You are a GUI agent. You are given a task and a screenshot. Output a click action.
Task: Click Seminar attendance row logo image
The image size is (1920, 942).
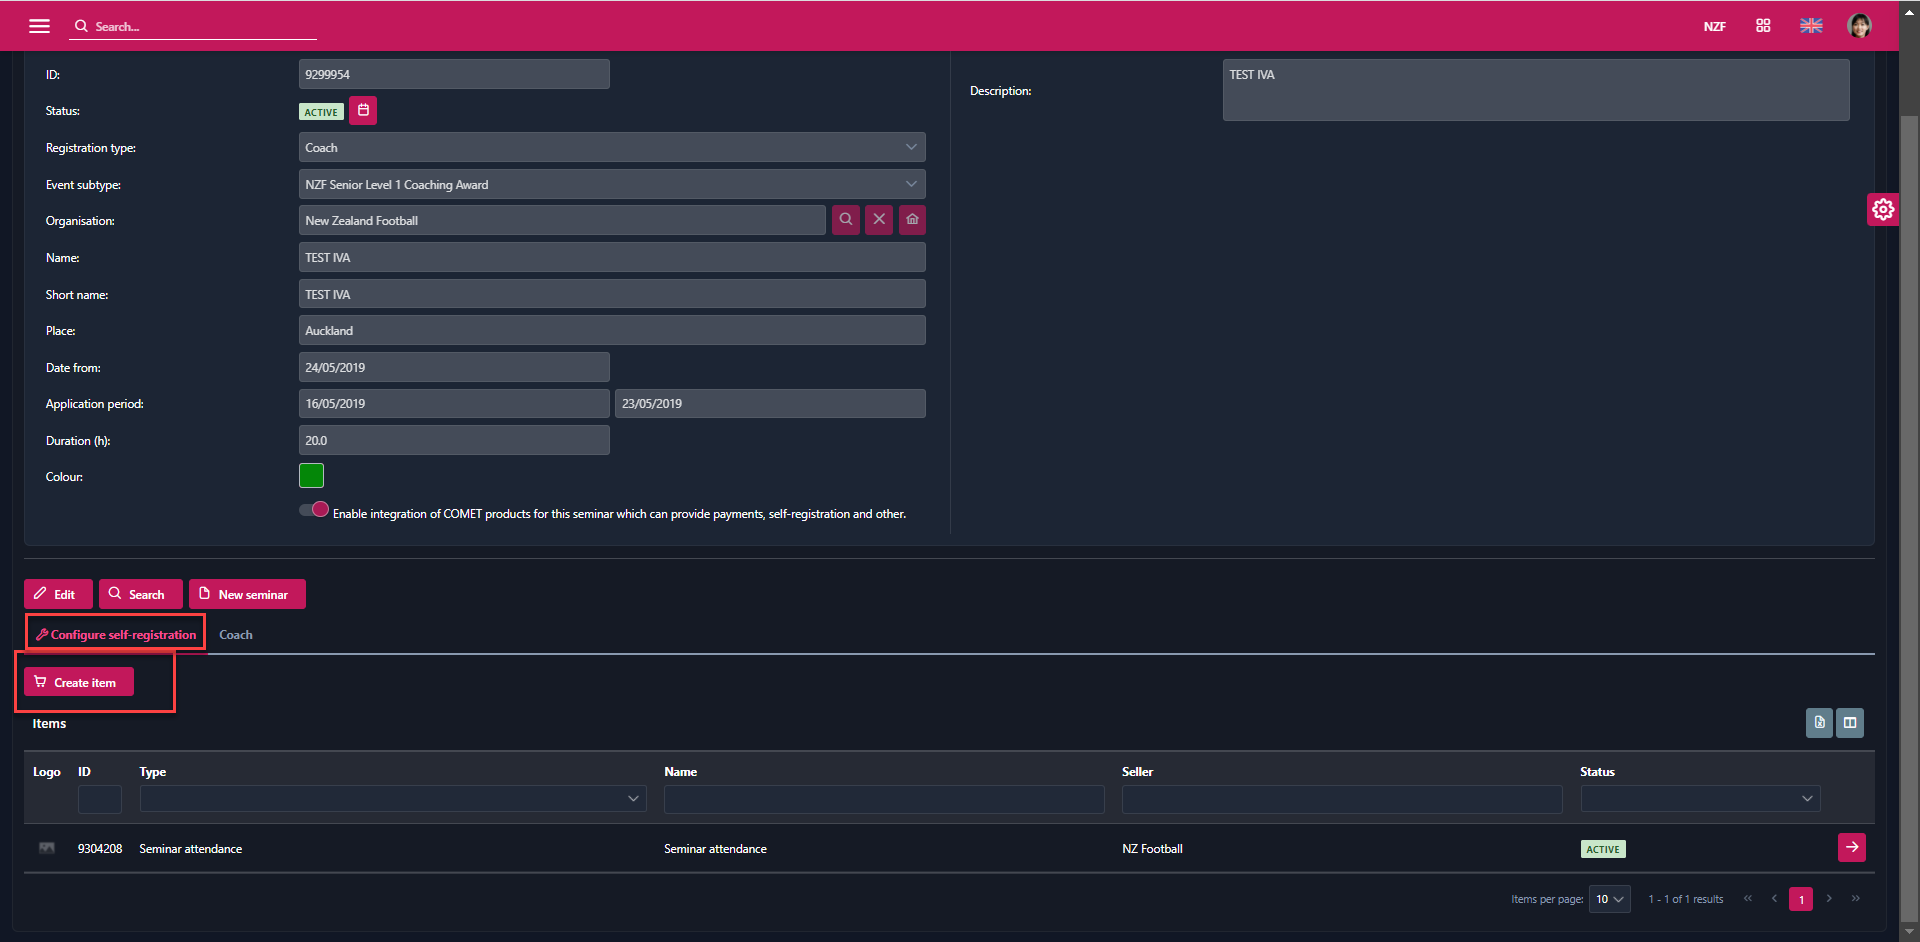(47, 848)
